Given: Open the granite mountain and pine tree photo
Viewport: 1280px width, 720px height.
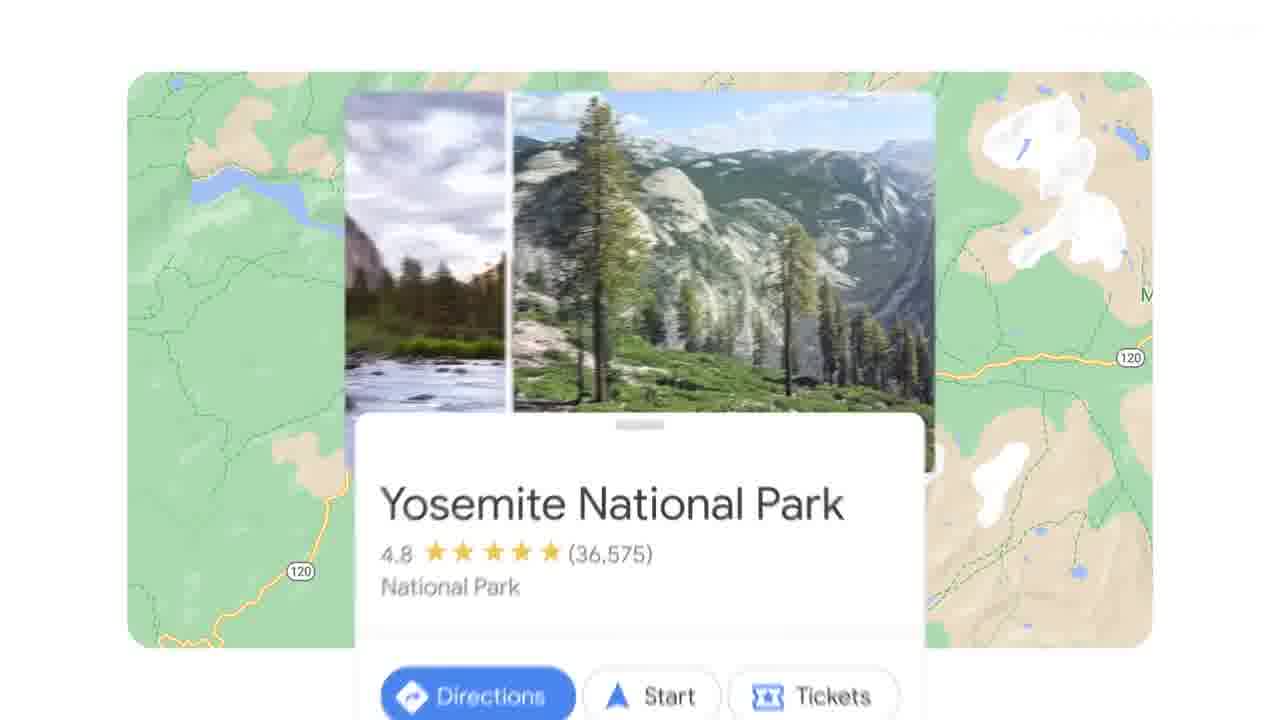Looking at the screenshot, I should click(x=724, y=252).
